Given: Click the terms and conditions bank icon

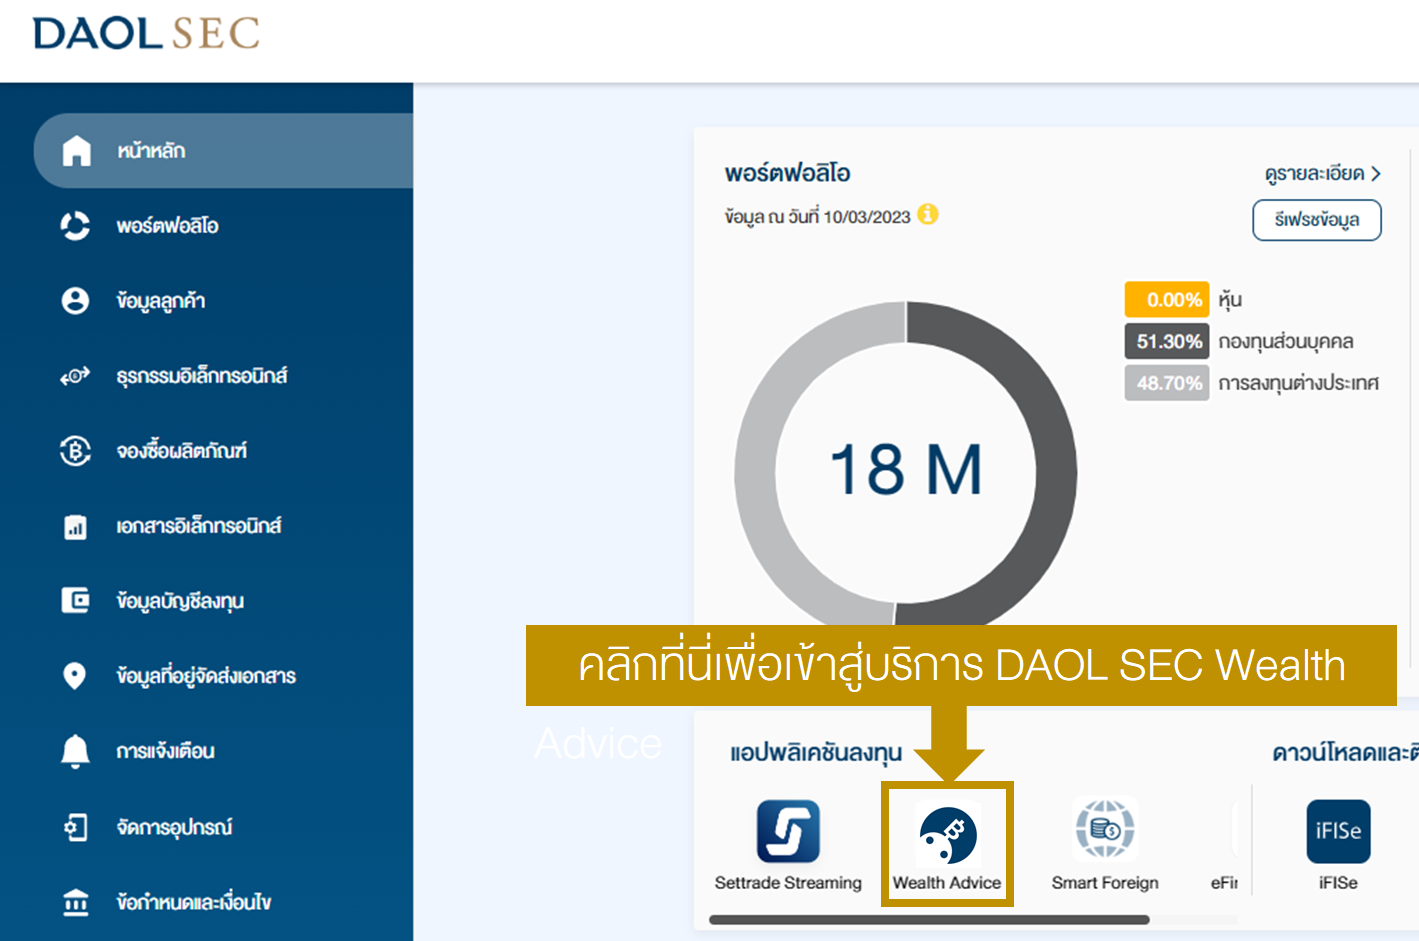Looking at the screenshot, I should pyautogui.click(x=75, y=902).
